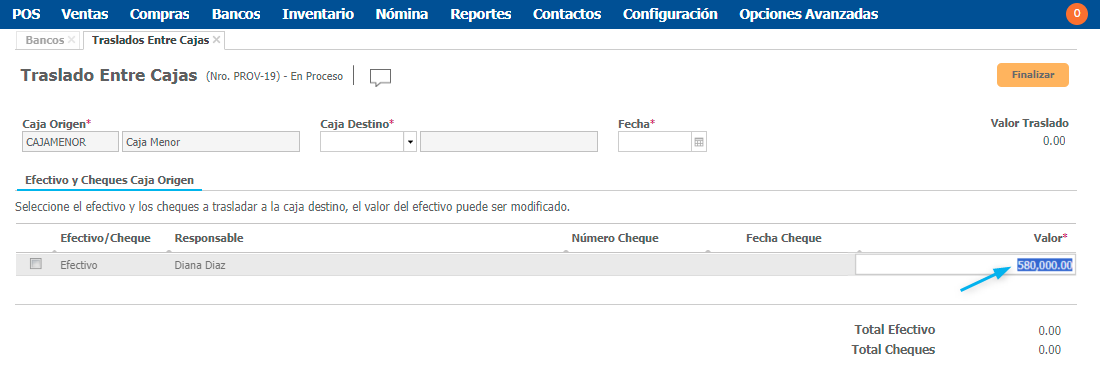
Task: Open the Opciones Avanzadas menu
Action: point(808,14)
